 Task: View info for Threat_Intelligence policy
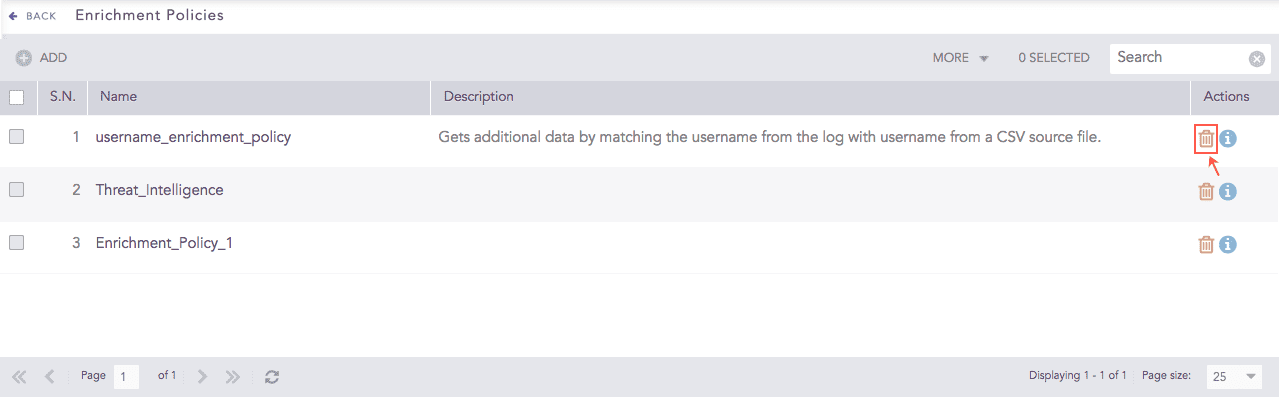pos(1228,192)
